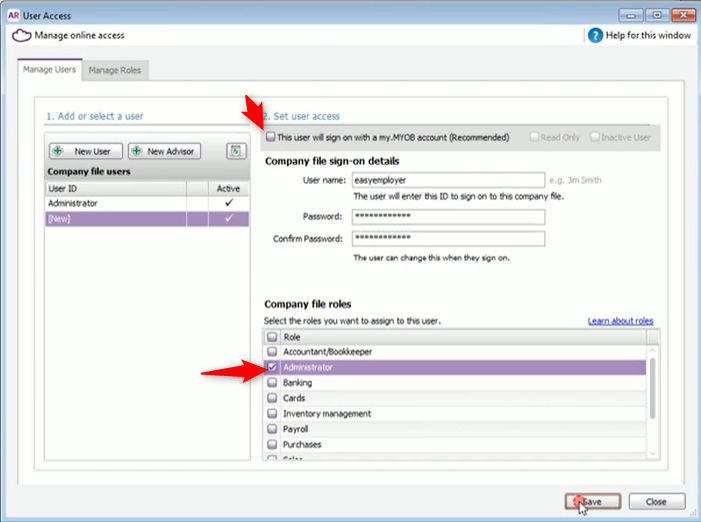Tick the Cards role checkbox

point(272,398)
